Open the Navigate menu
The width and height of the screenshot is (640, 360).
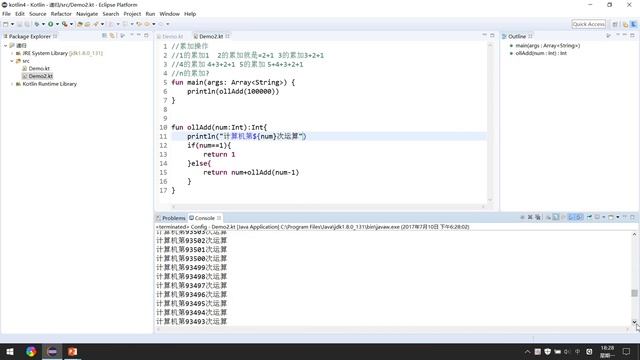87,14
